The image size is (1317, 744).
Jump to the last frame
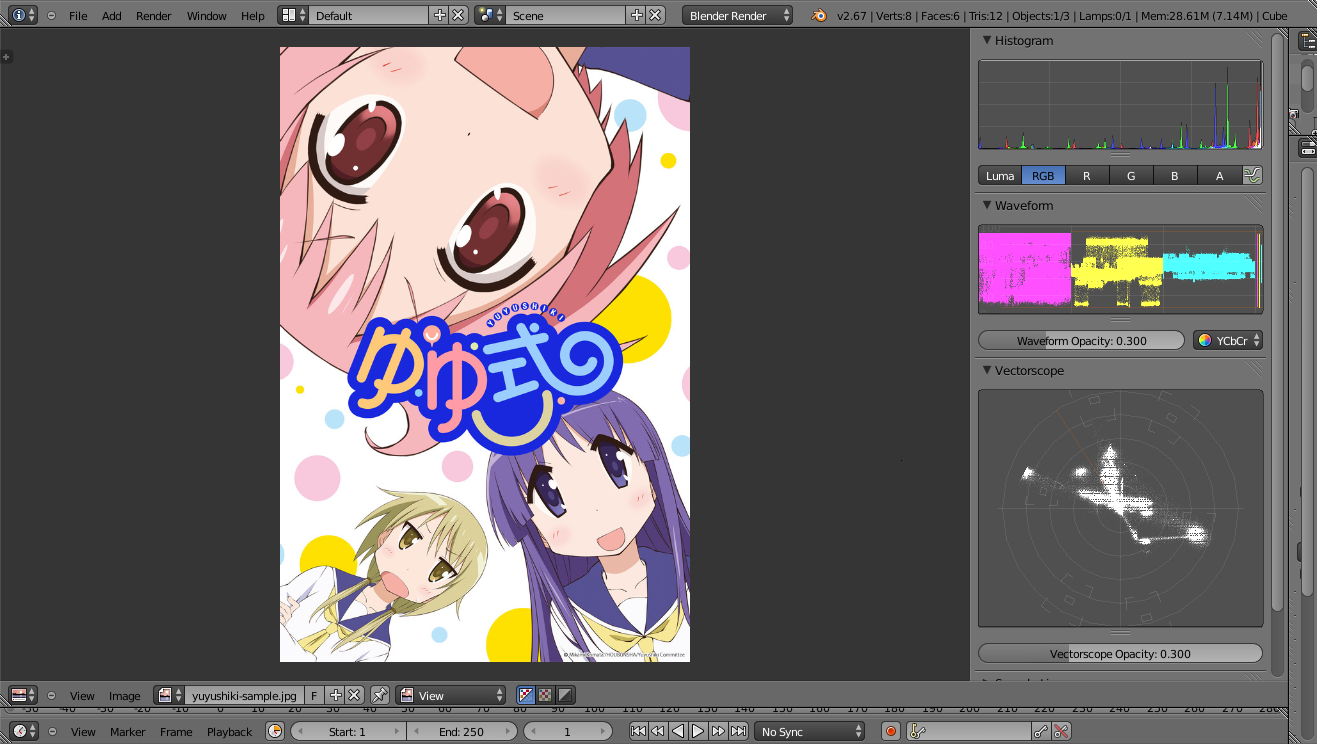(738, 731)
